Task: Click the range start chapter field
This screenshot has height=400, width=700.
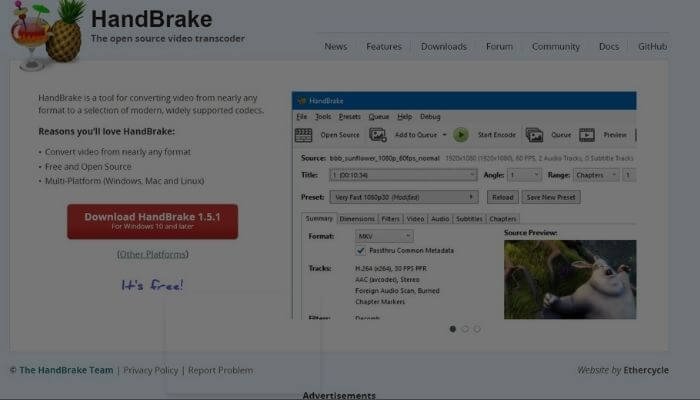Action: tap(629, 175)
